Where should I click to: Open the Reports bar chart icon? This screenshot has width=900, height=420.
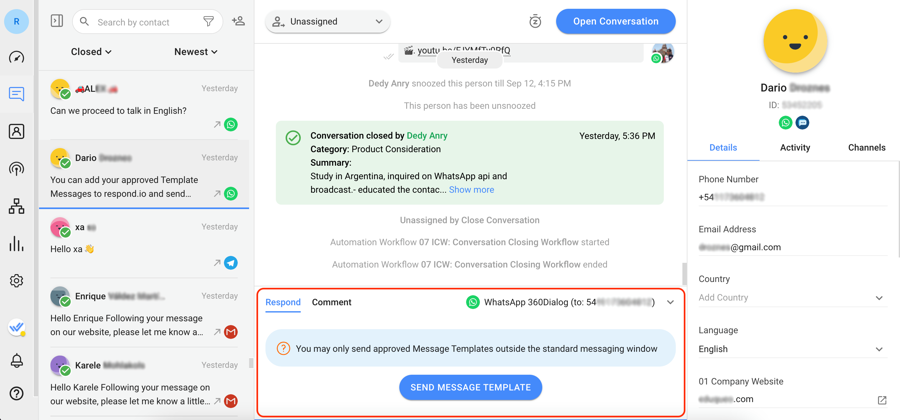[17, 244]
